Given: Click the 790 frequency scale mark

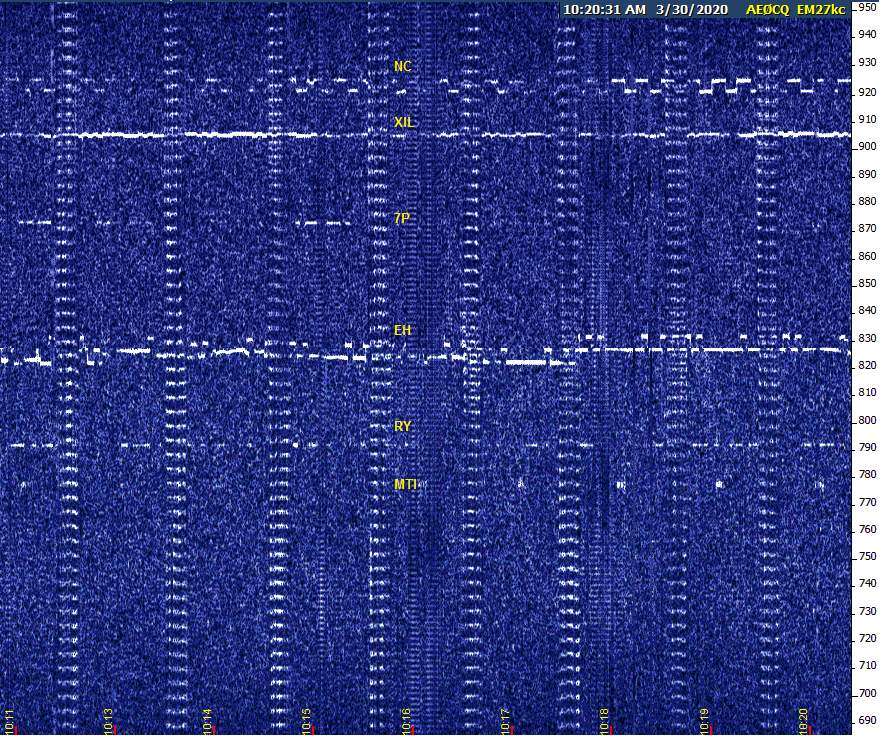Looking at the screenshot, I should click(x=866, y=447).
